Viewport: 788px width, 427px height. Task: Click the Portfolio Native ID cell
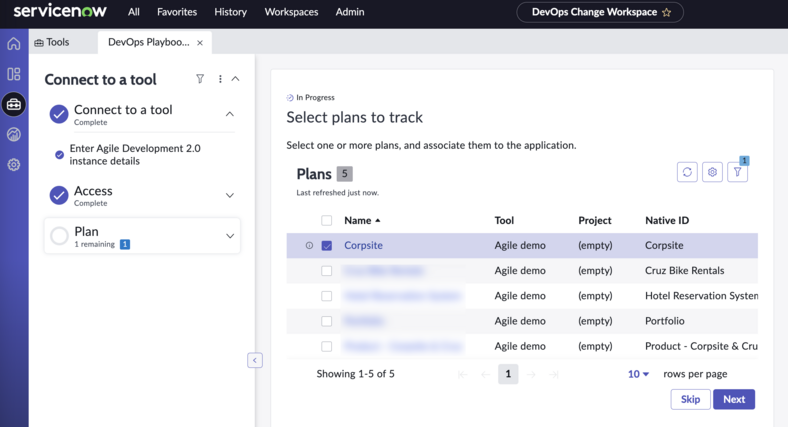point(664,321)
